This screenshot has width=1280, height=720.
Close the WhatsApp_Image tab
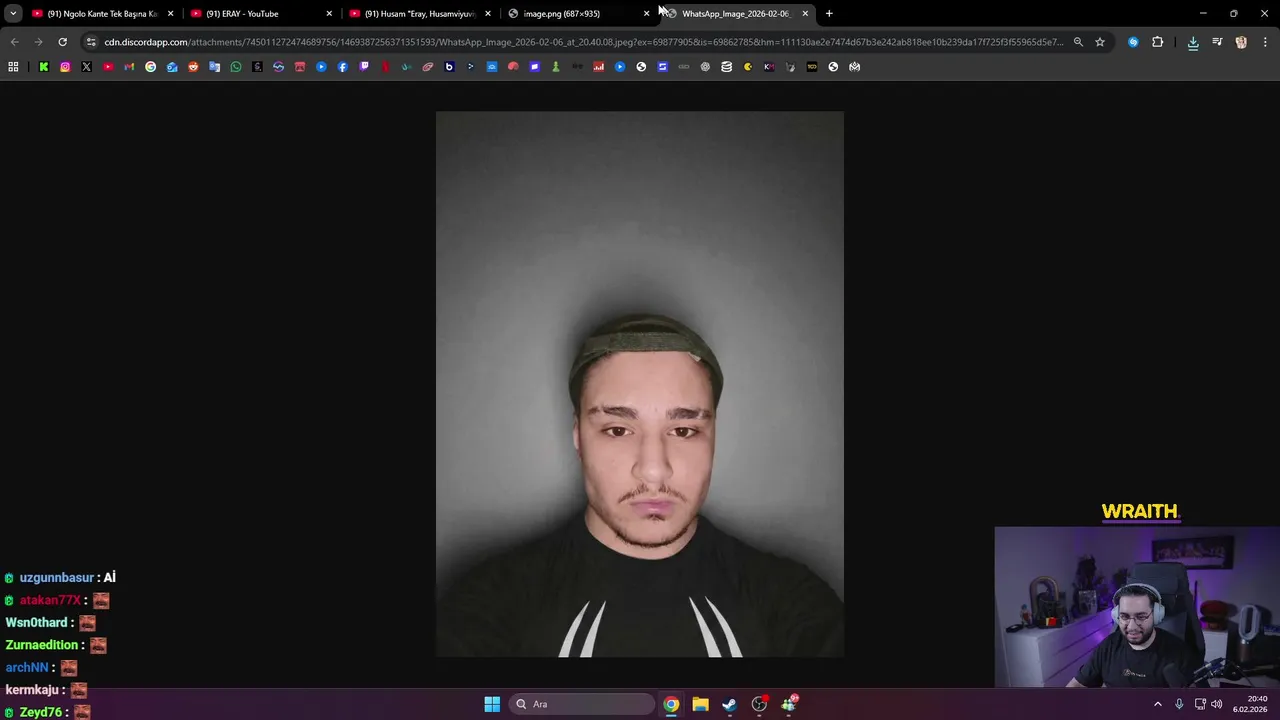click(805, 14)
